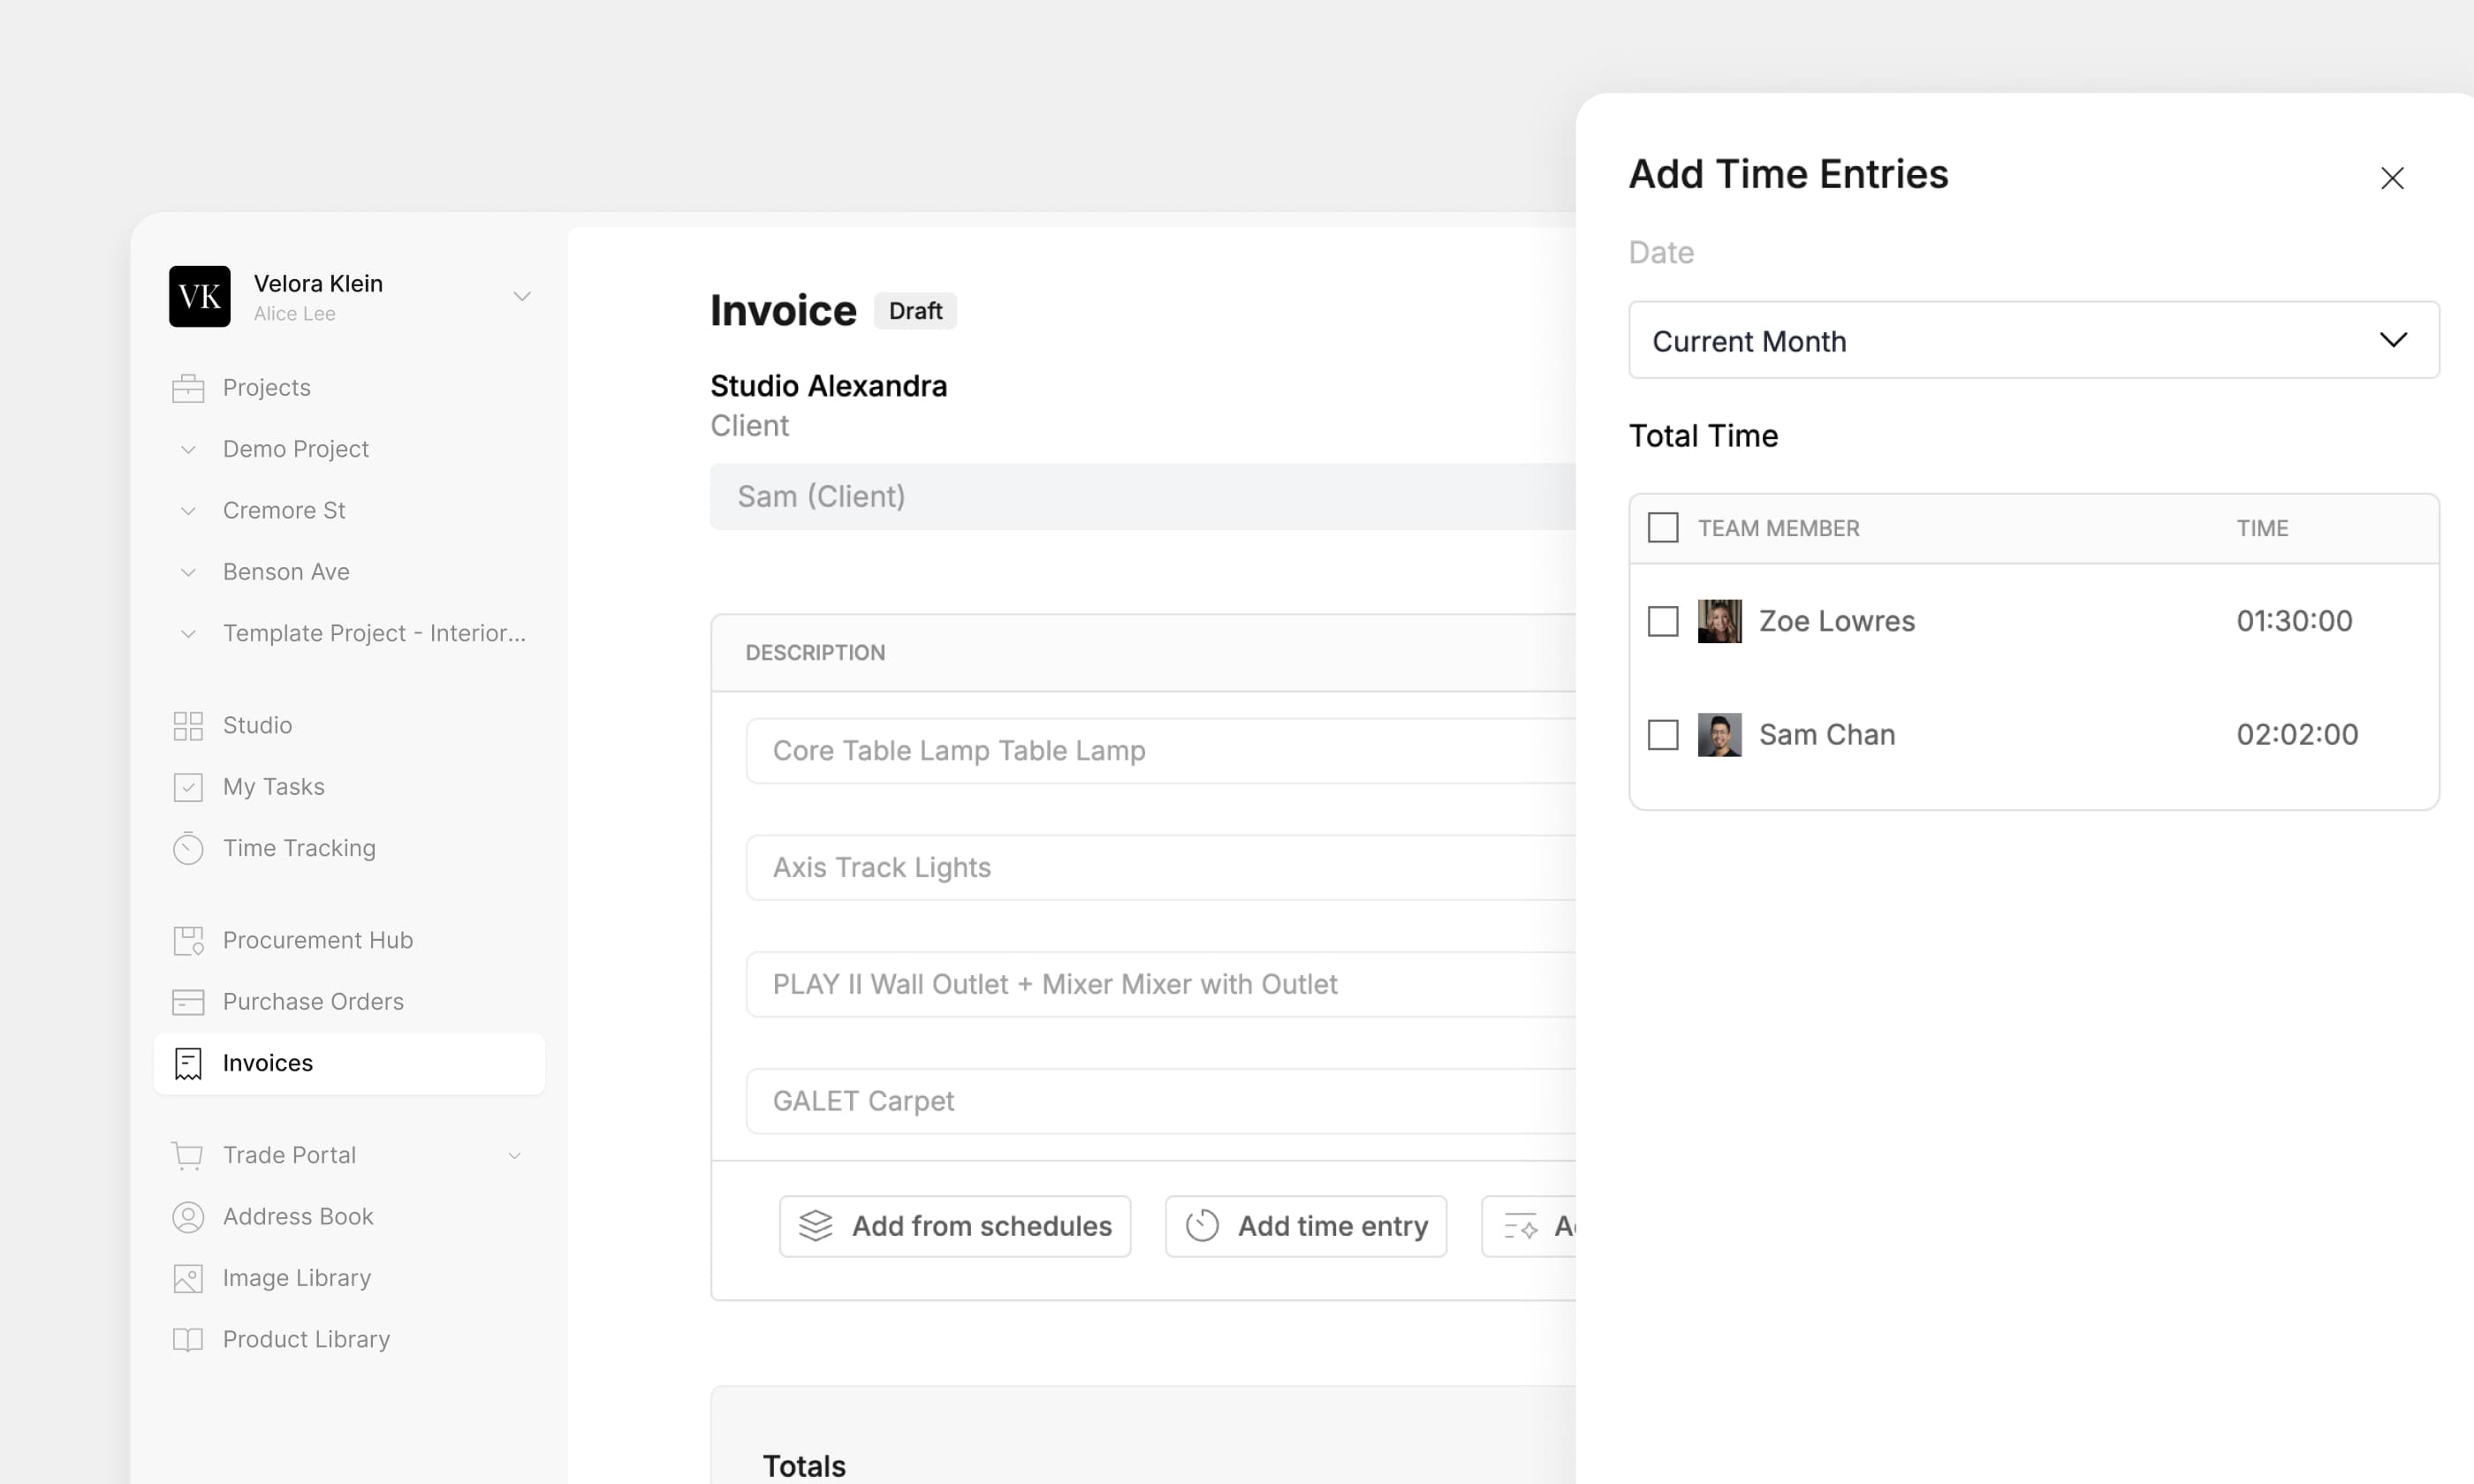The width and height of the screenshot is (2474, 1484).
Task: Click the Draft status badge
Action: pos(915,311)
